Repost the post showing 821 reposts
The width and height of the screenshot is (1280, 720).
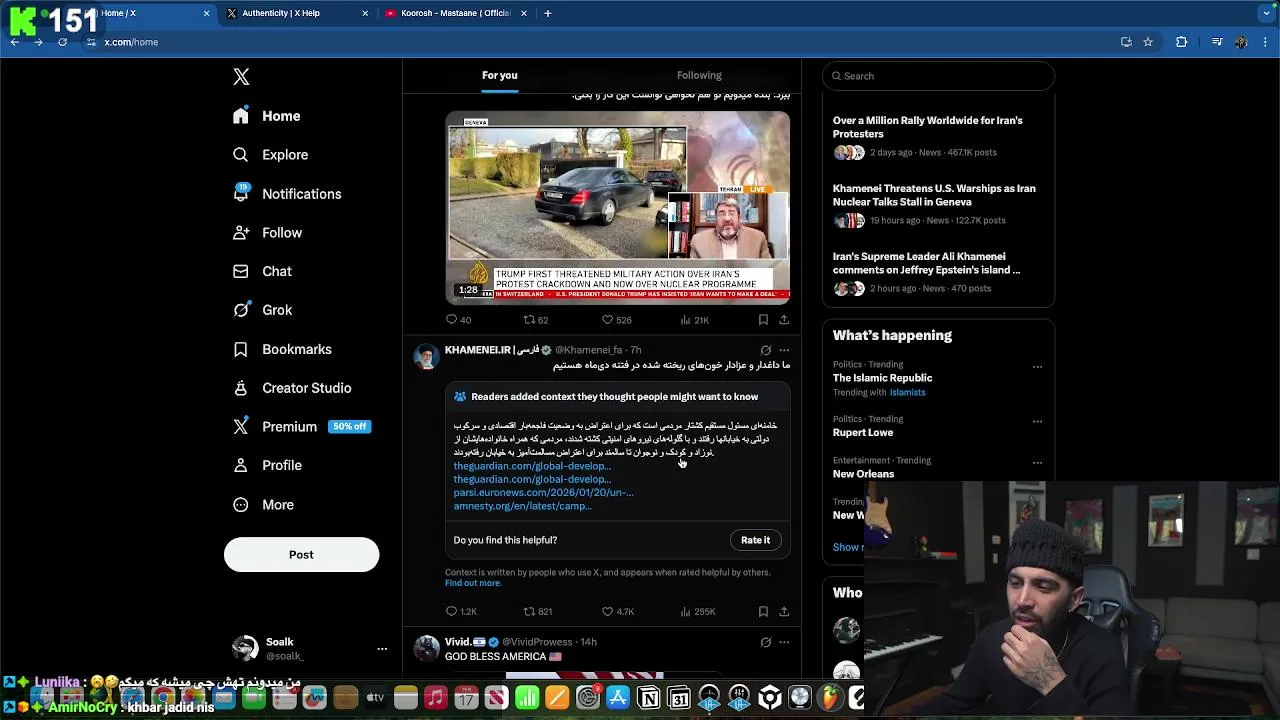538,611
